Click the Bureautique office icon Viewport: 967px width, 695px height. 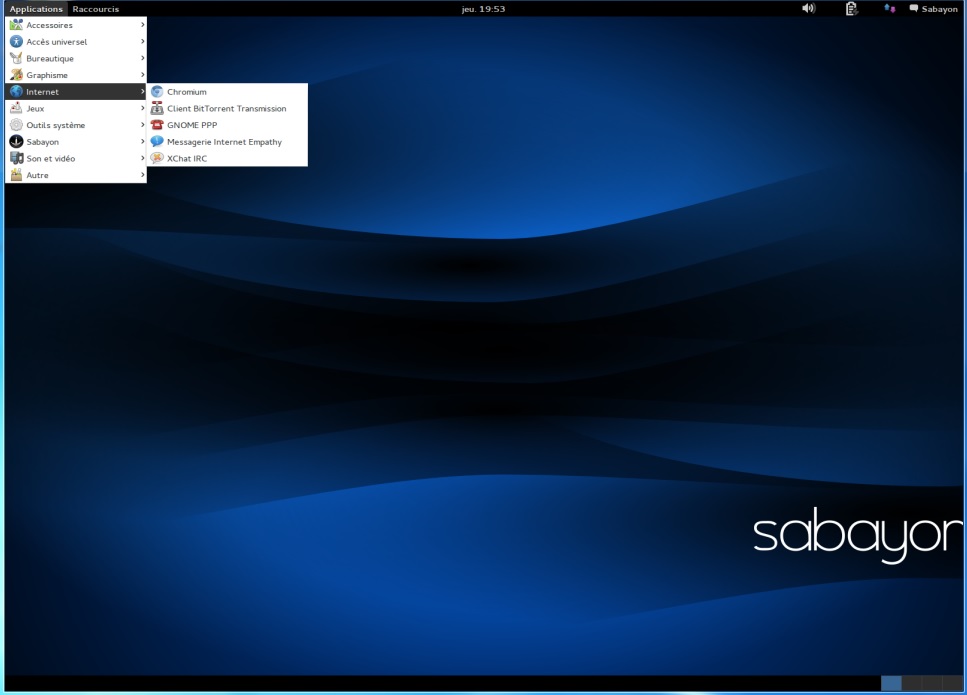(x=17, y=58)
